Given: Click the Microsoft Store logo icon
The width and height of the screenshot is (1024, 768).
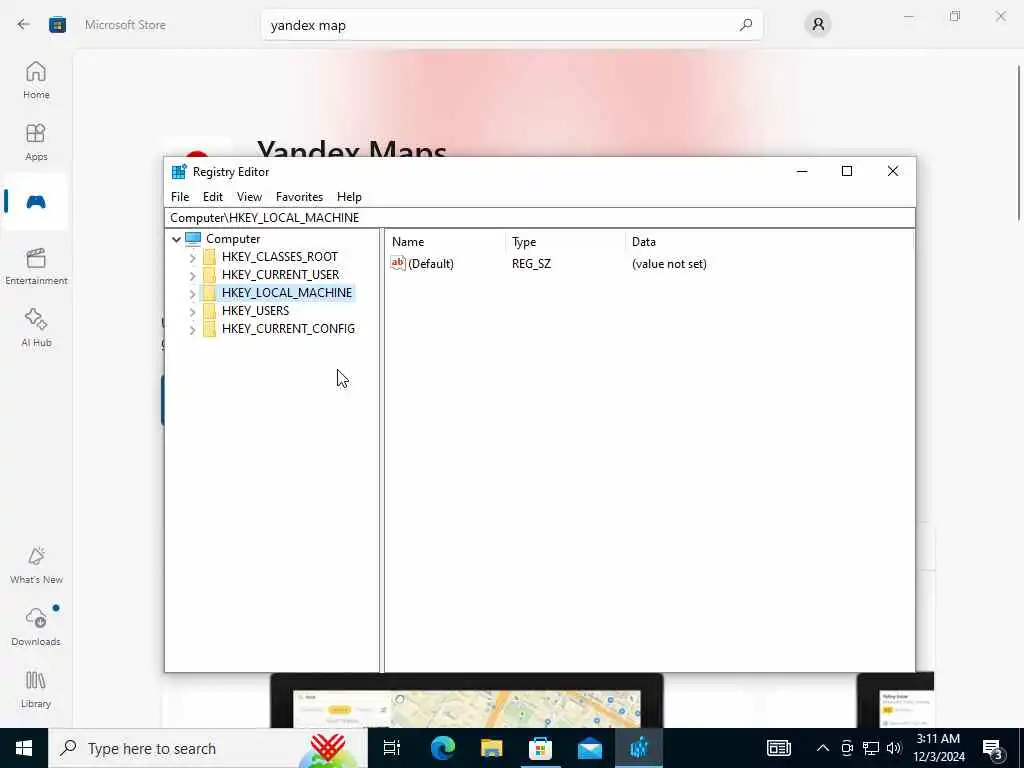Looking at the screenshot, I should pyautogui.click(x=57, y=25).
